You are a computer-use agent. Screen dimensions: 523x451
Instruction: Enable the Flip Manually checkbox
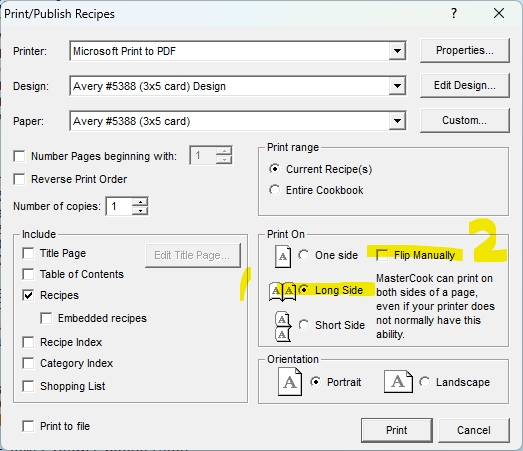click(x=382, y=255)
